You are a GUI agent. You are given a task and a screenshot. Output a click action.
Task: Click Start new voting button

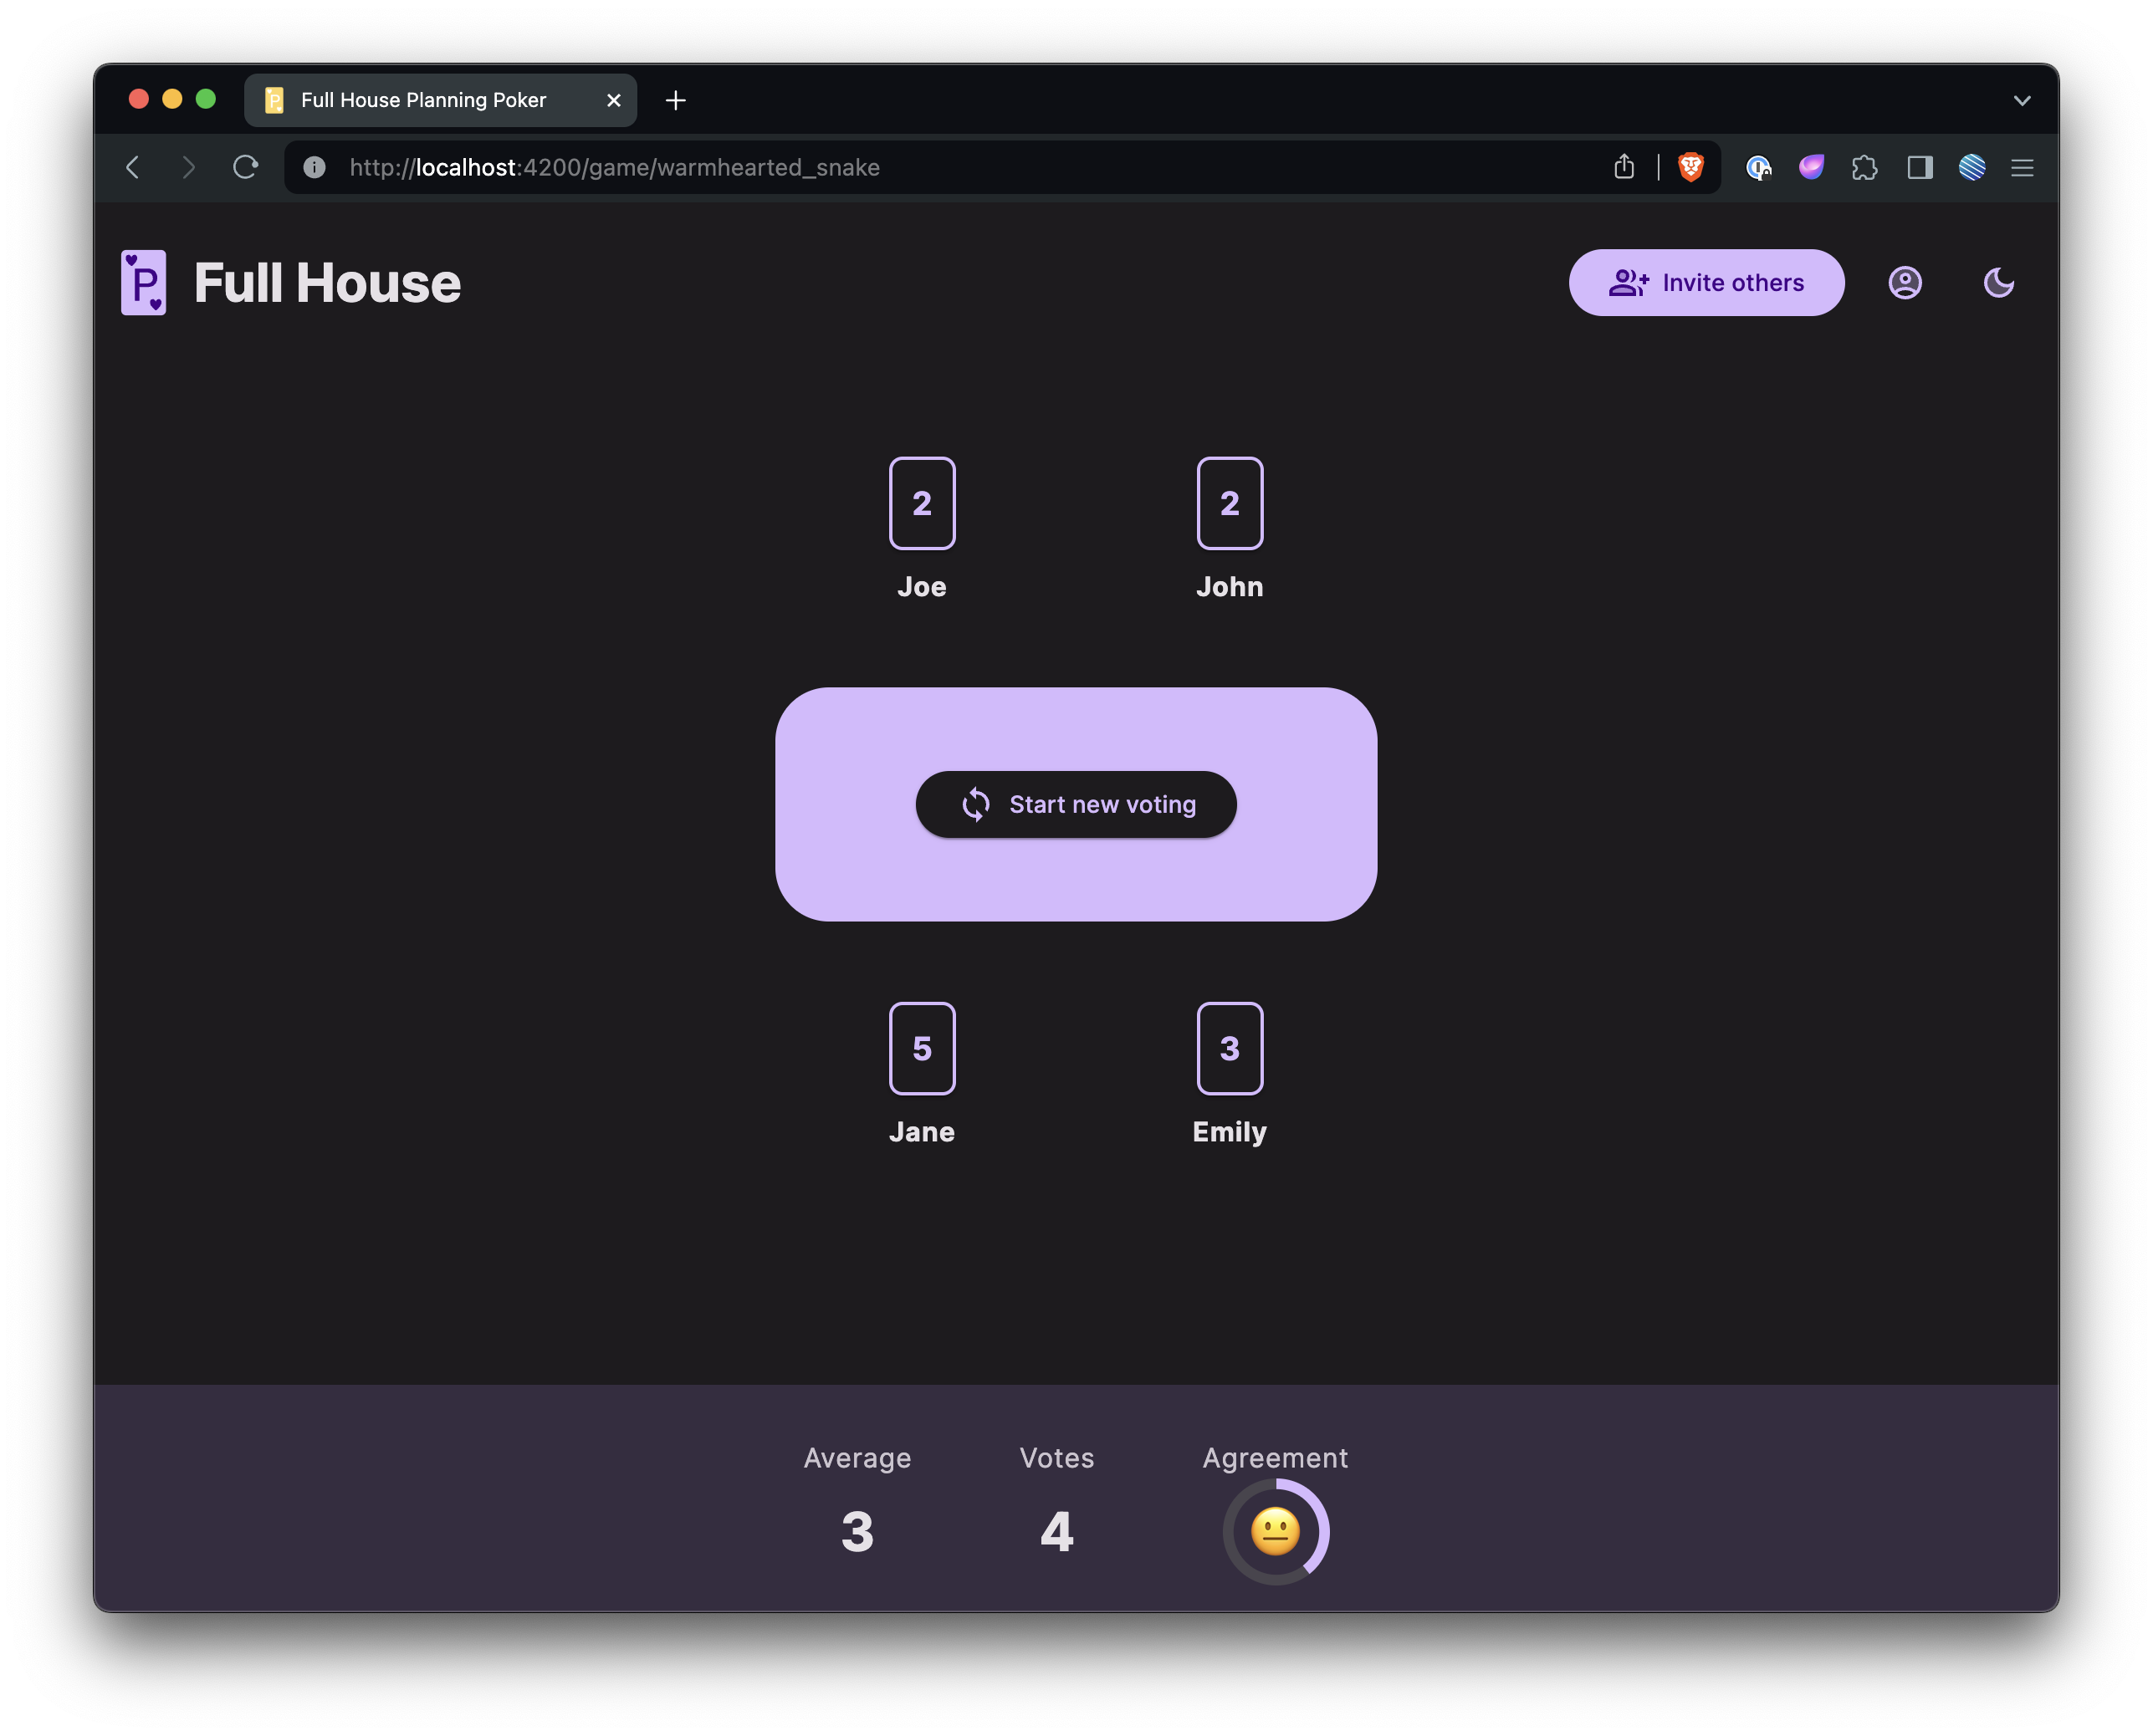(1076, 804)
